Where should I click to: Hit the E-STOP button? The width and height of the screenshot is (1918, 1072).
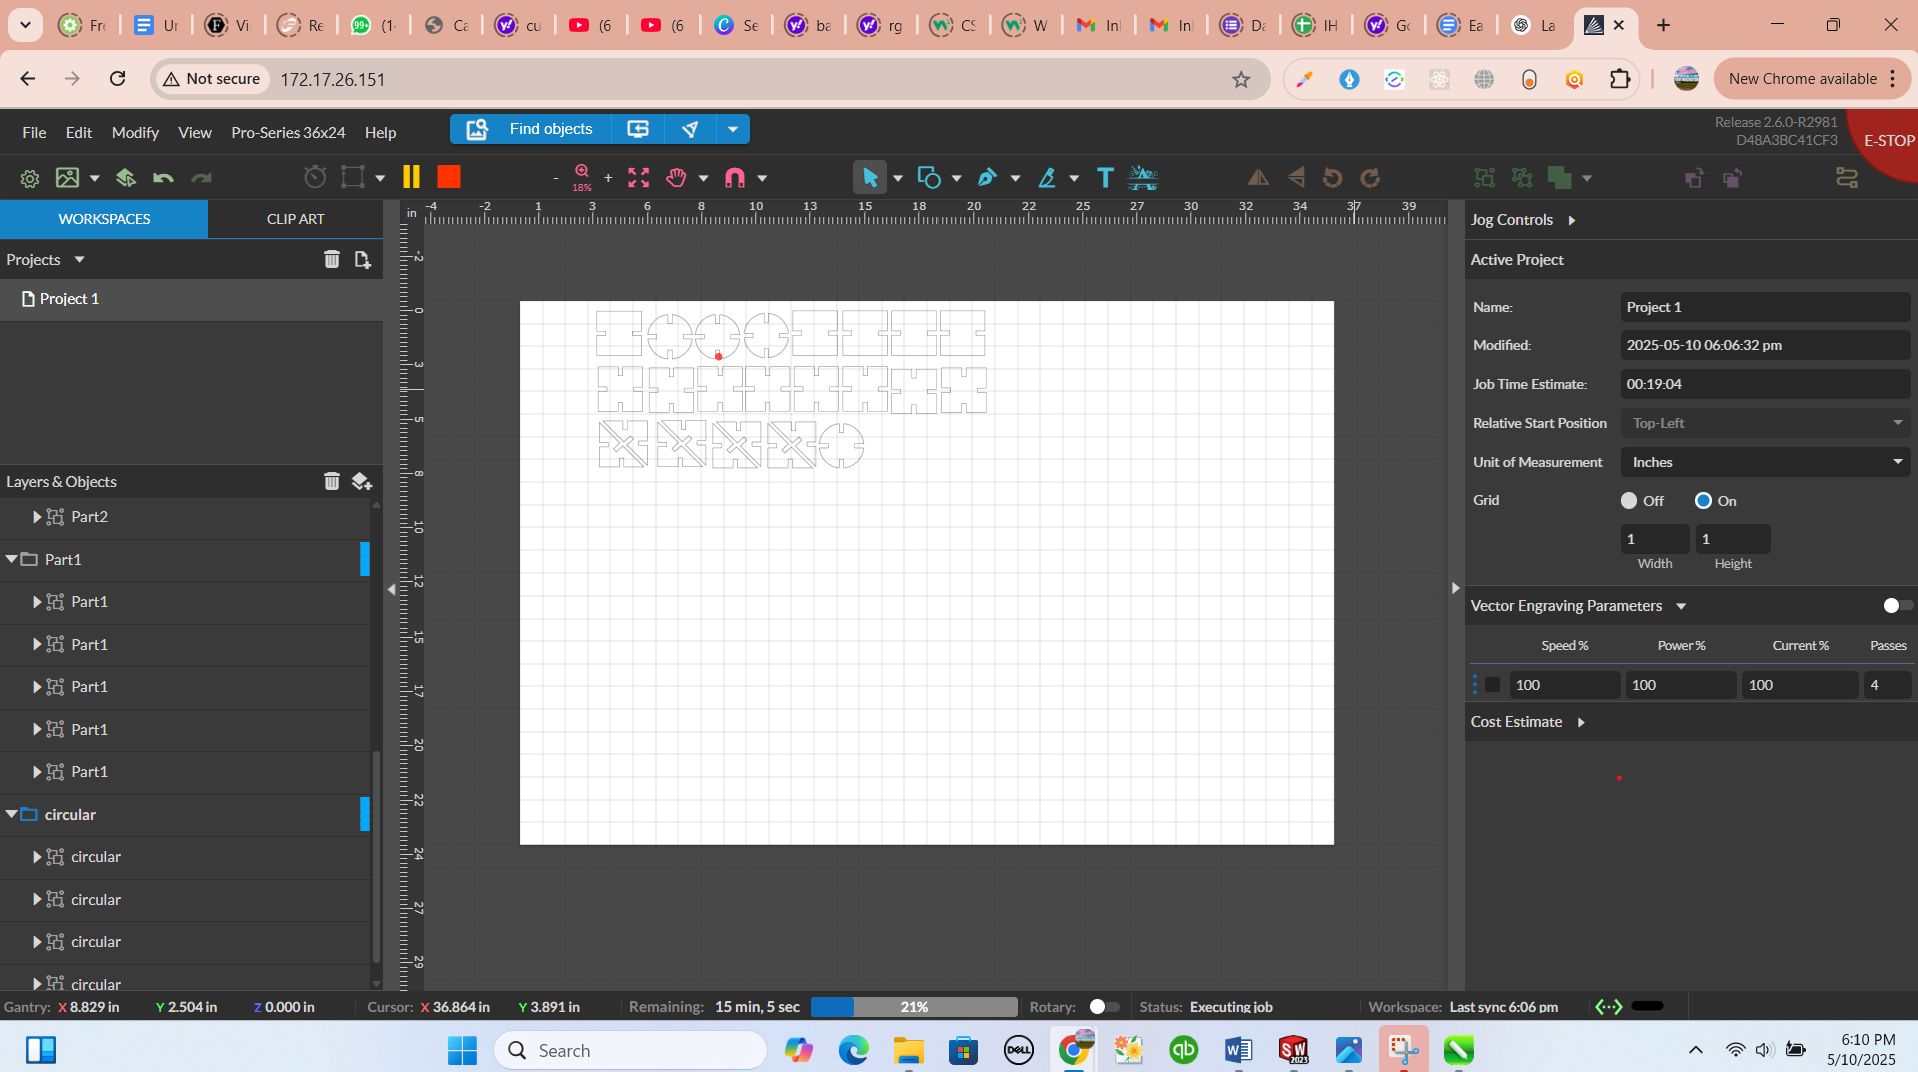pyautogui.click(x=1887, y=141)
